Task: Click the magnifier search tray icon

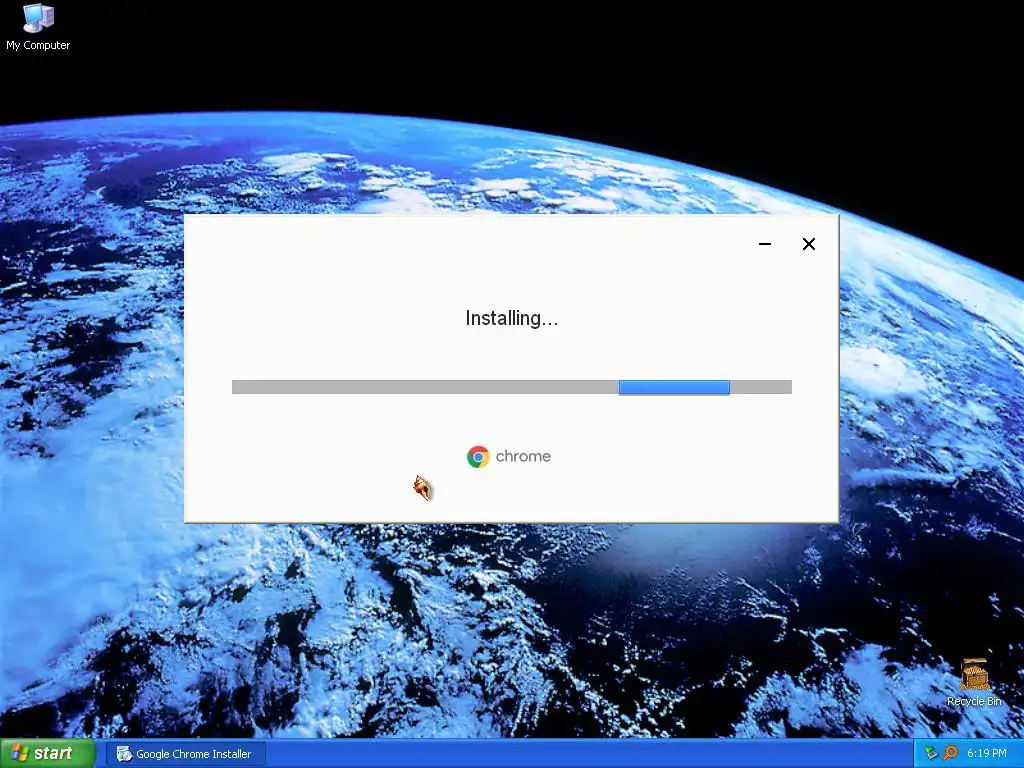Action: [x=950, y=754]
